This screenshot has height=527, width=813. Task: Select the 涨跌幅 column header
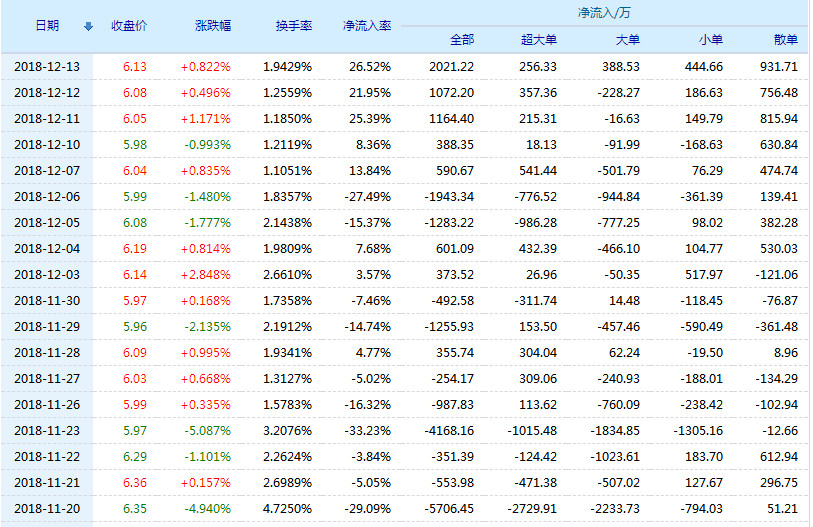point(212,26)
